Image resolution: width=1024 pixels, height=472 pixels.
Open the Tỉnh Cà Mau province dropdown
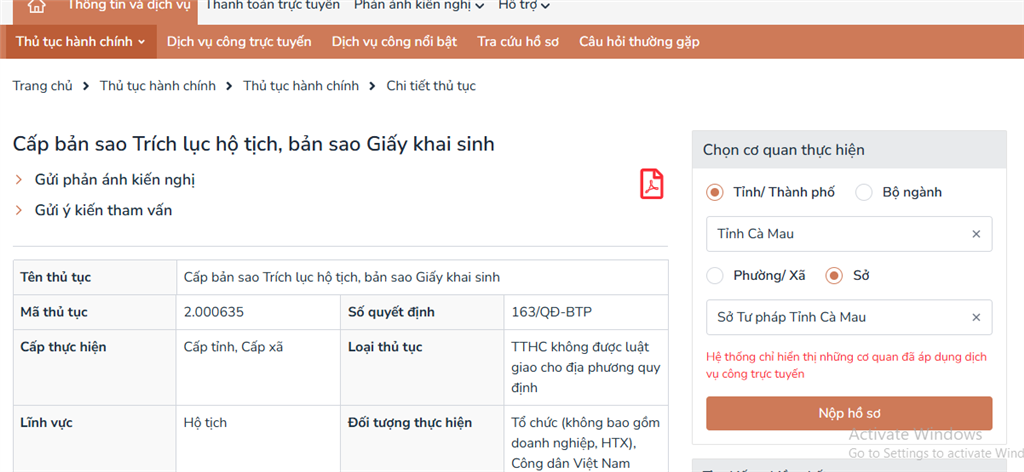click(849, 234)
